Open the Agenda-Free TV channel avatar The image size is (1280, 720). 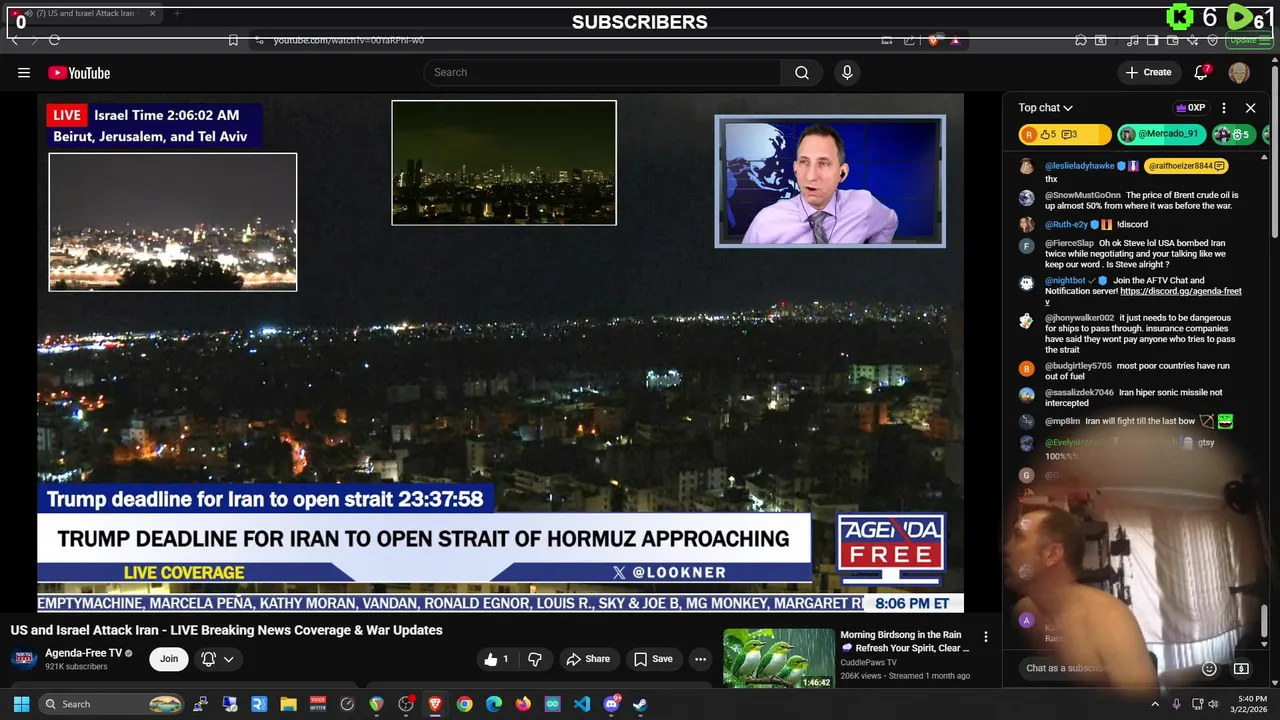click(x=24, y=659)
